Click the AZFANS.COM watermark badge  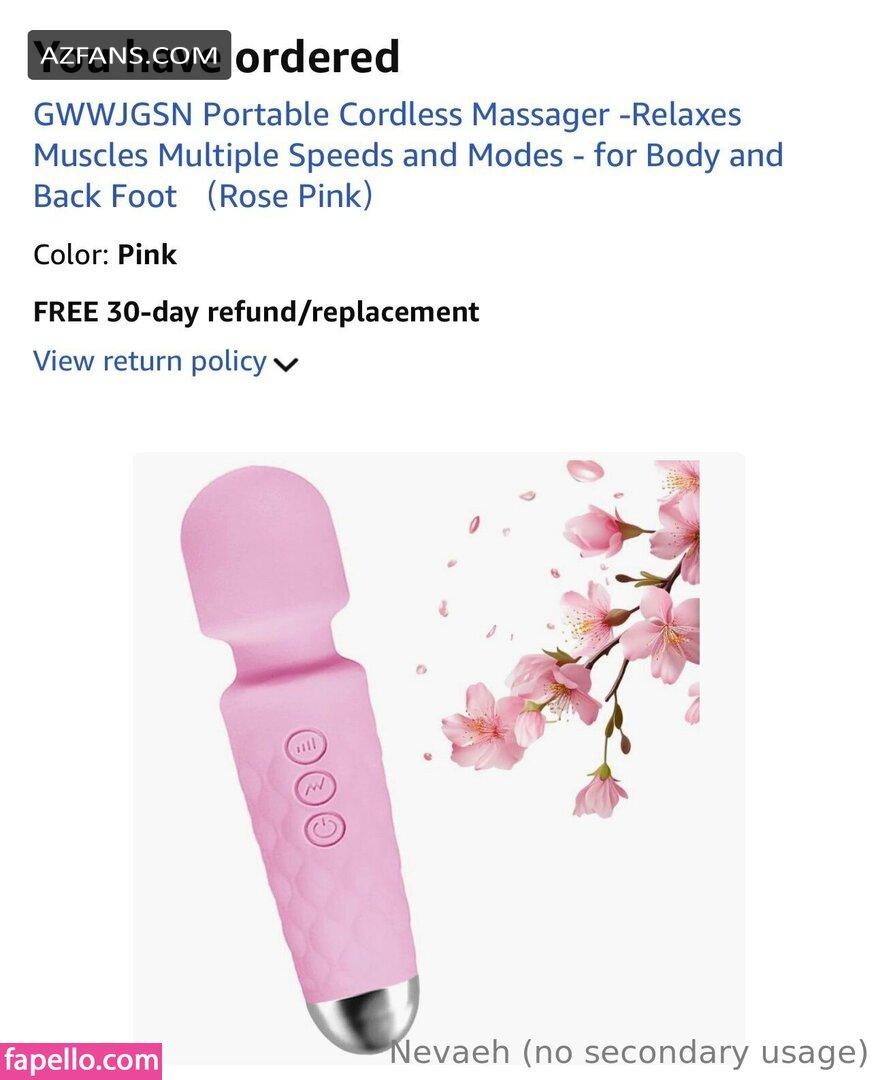coord(129,55)
